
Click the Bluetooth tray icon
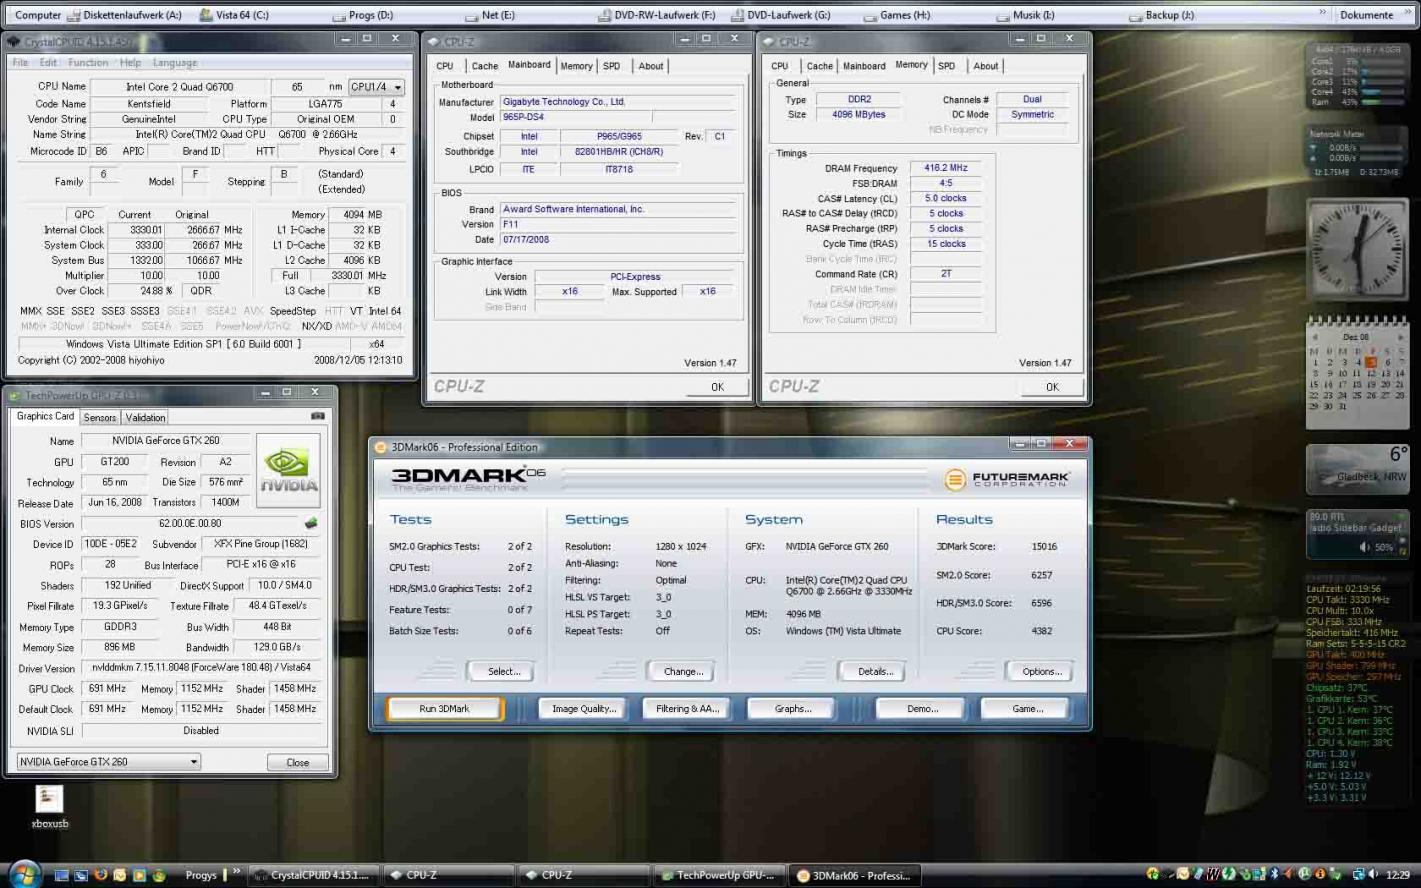point(1274,874)
